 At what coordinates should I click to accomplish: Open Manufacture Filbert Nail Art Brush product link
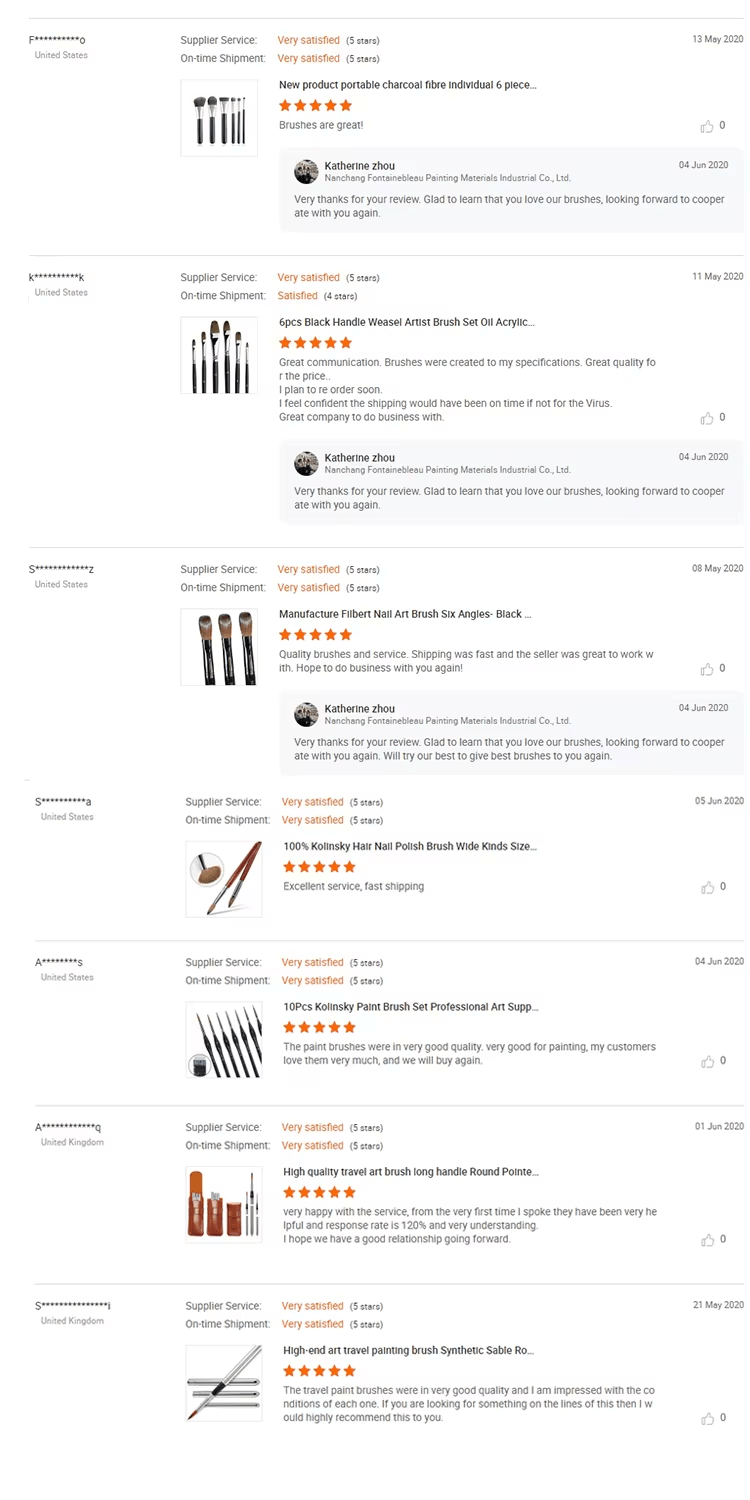405,614
